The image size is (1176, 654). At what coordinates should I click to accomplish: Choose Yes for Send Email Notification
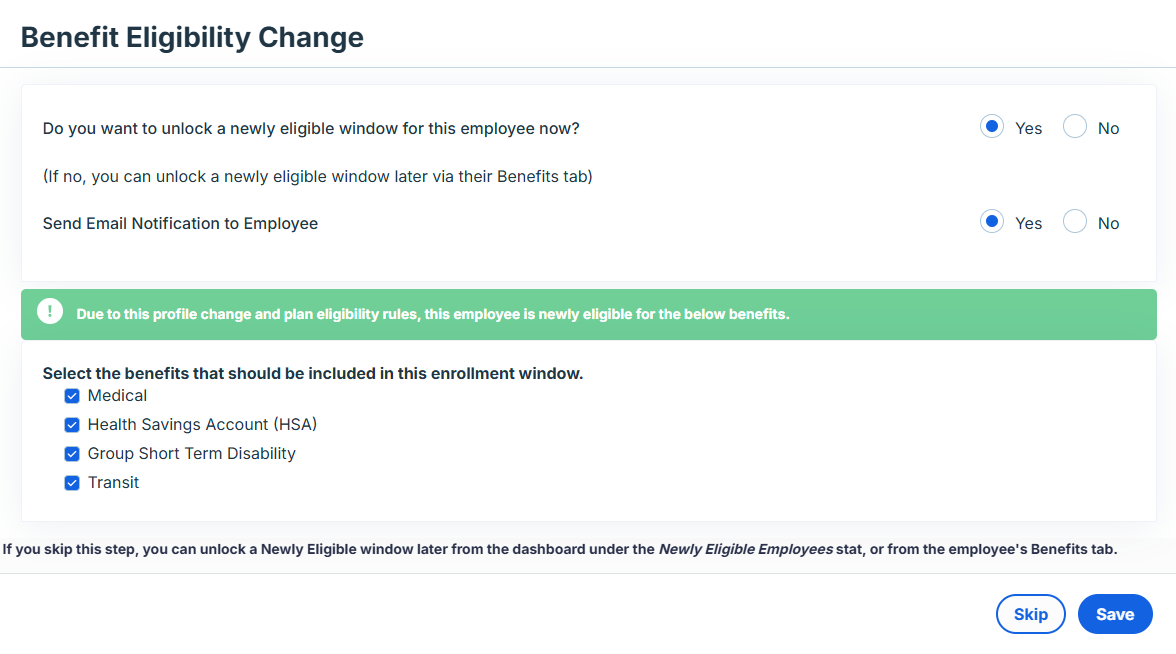click(992, 222)
